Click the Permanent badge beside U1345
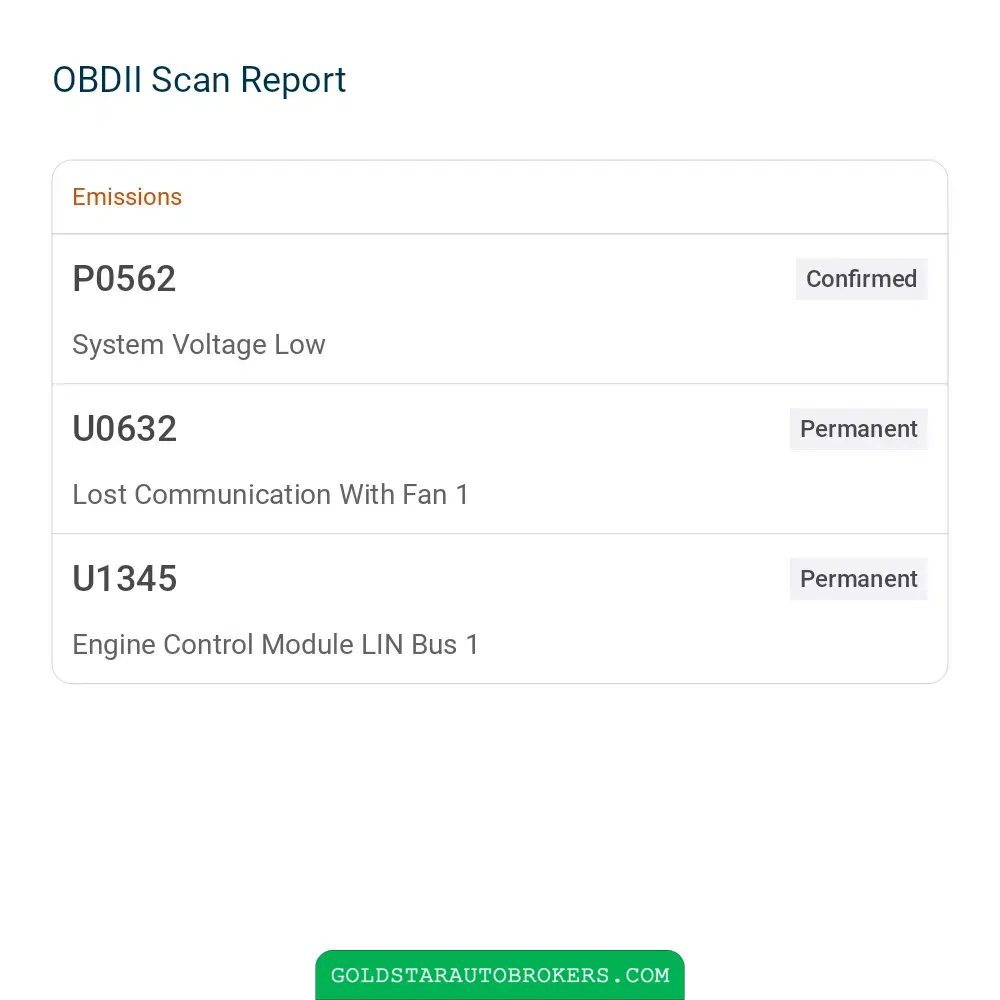1000x1000 pixels. coord(859,578)
